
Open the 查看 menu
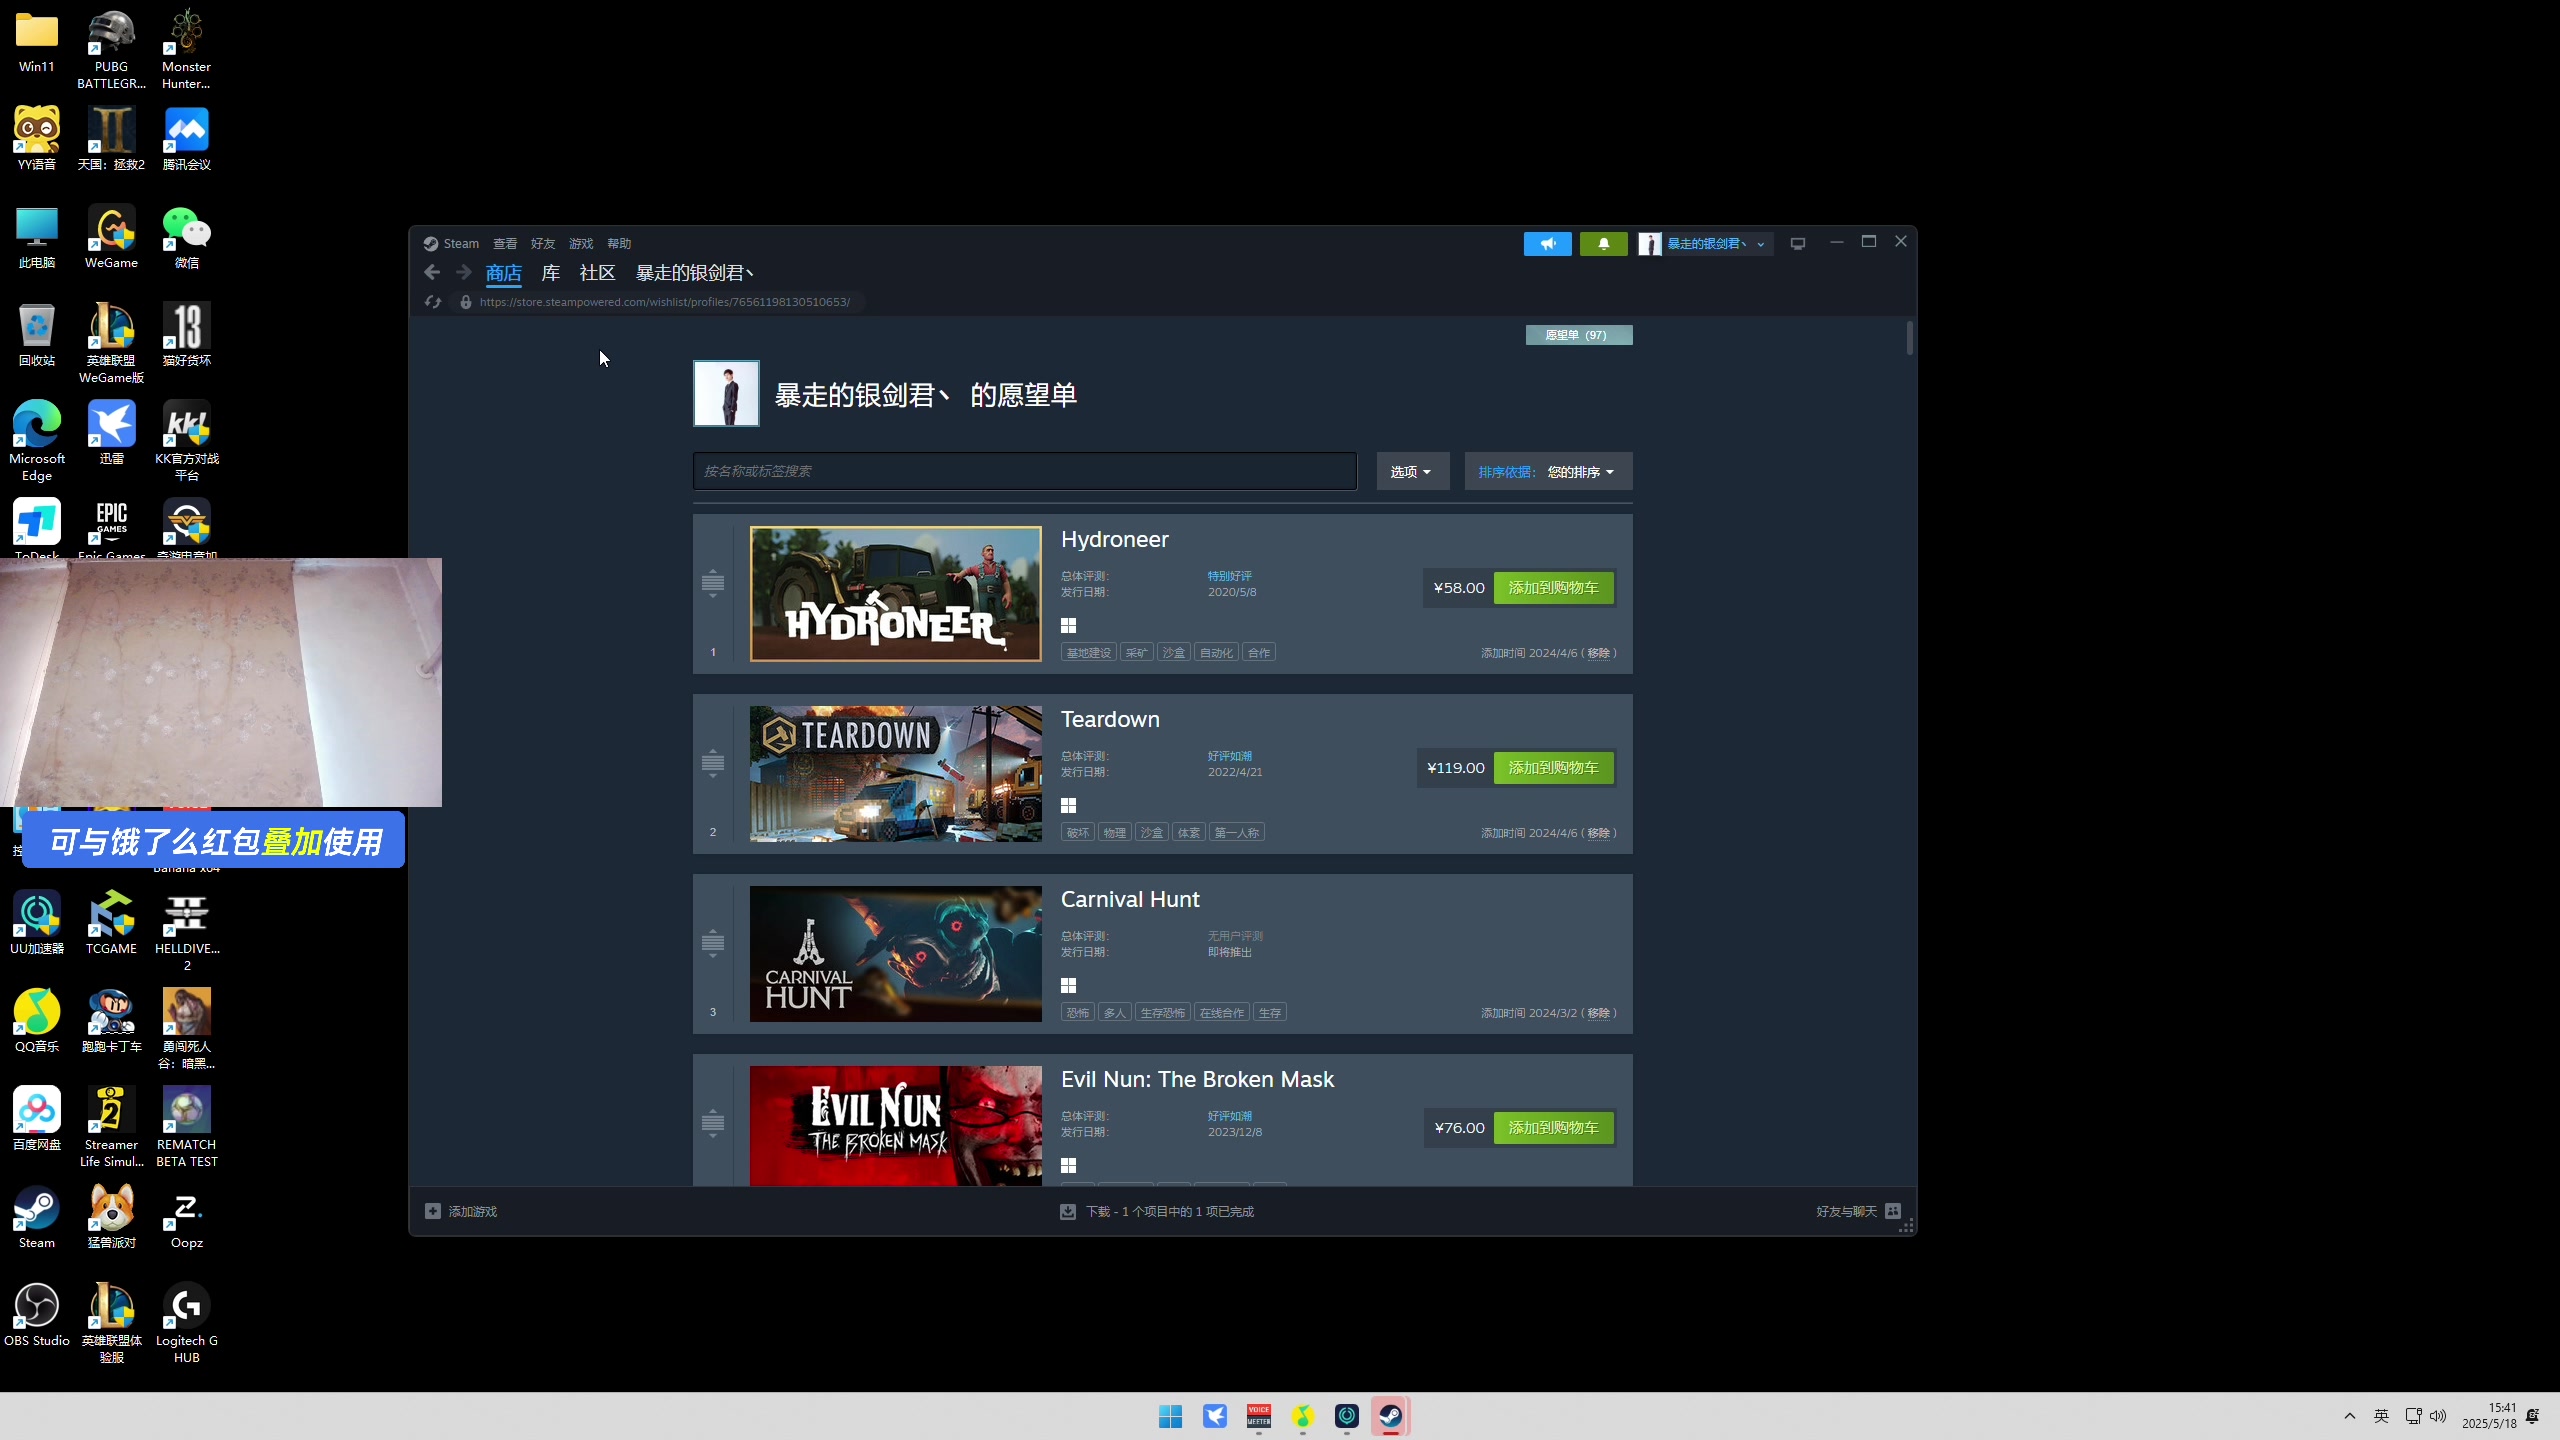505,243
